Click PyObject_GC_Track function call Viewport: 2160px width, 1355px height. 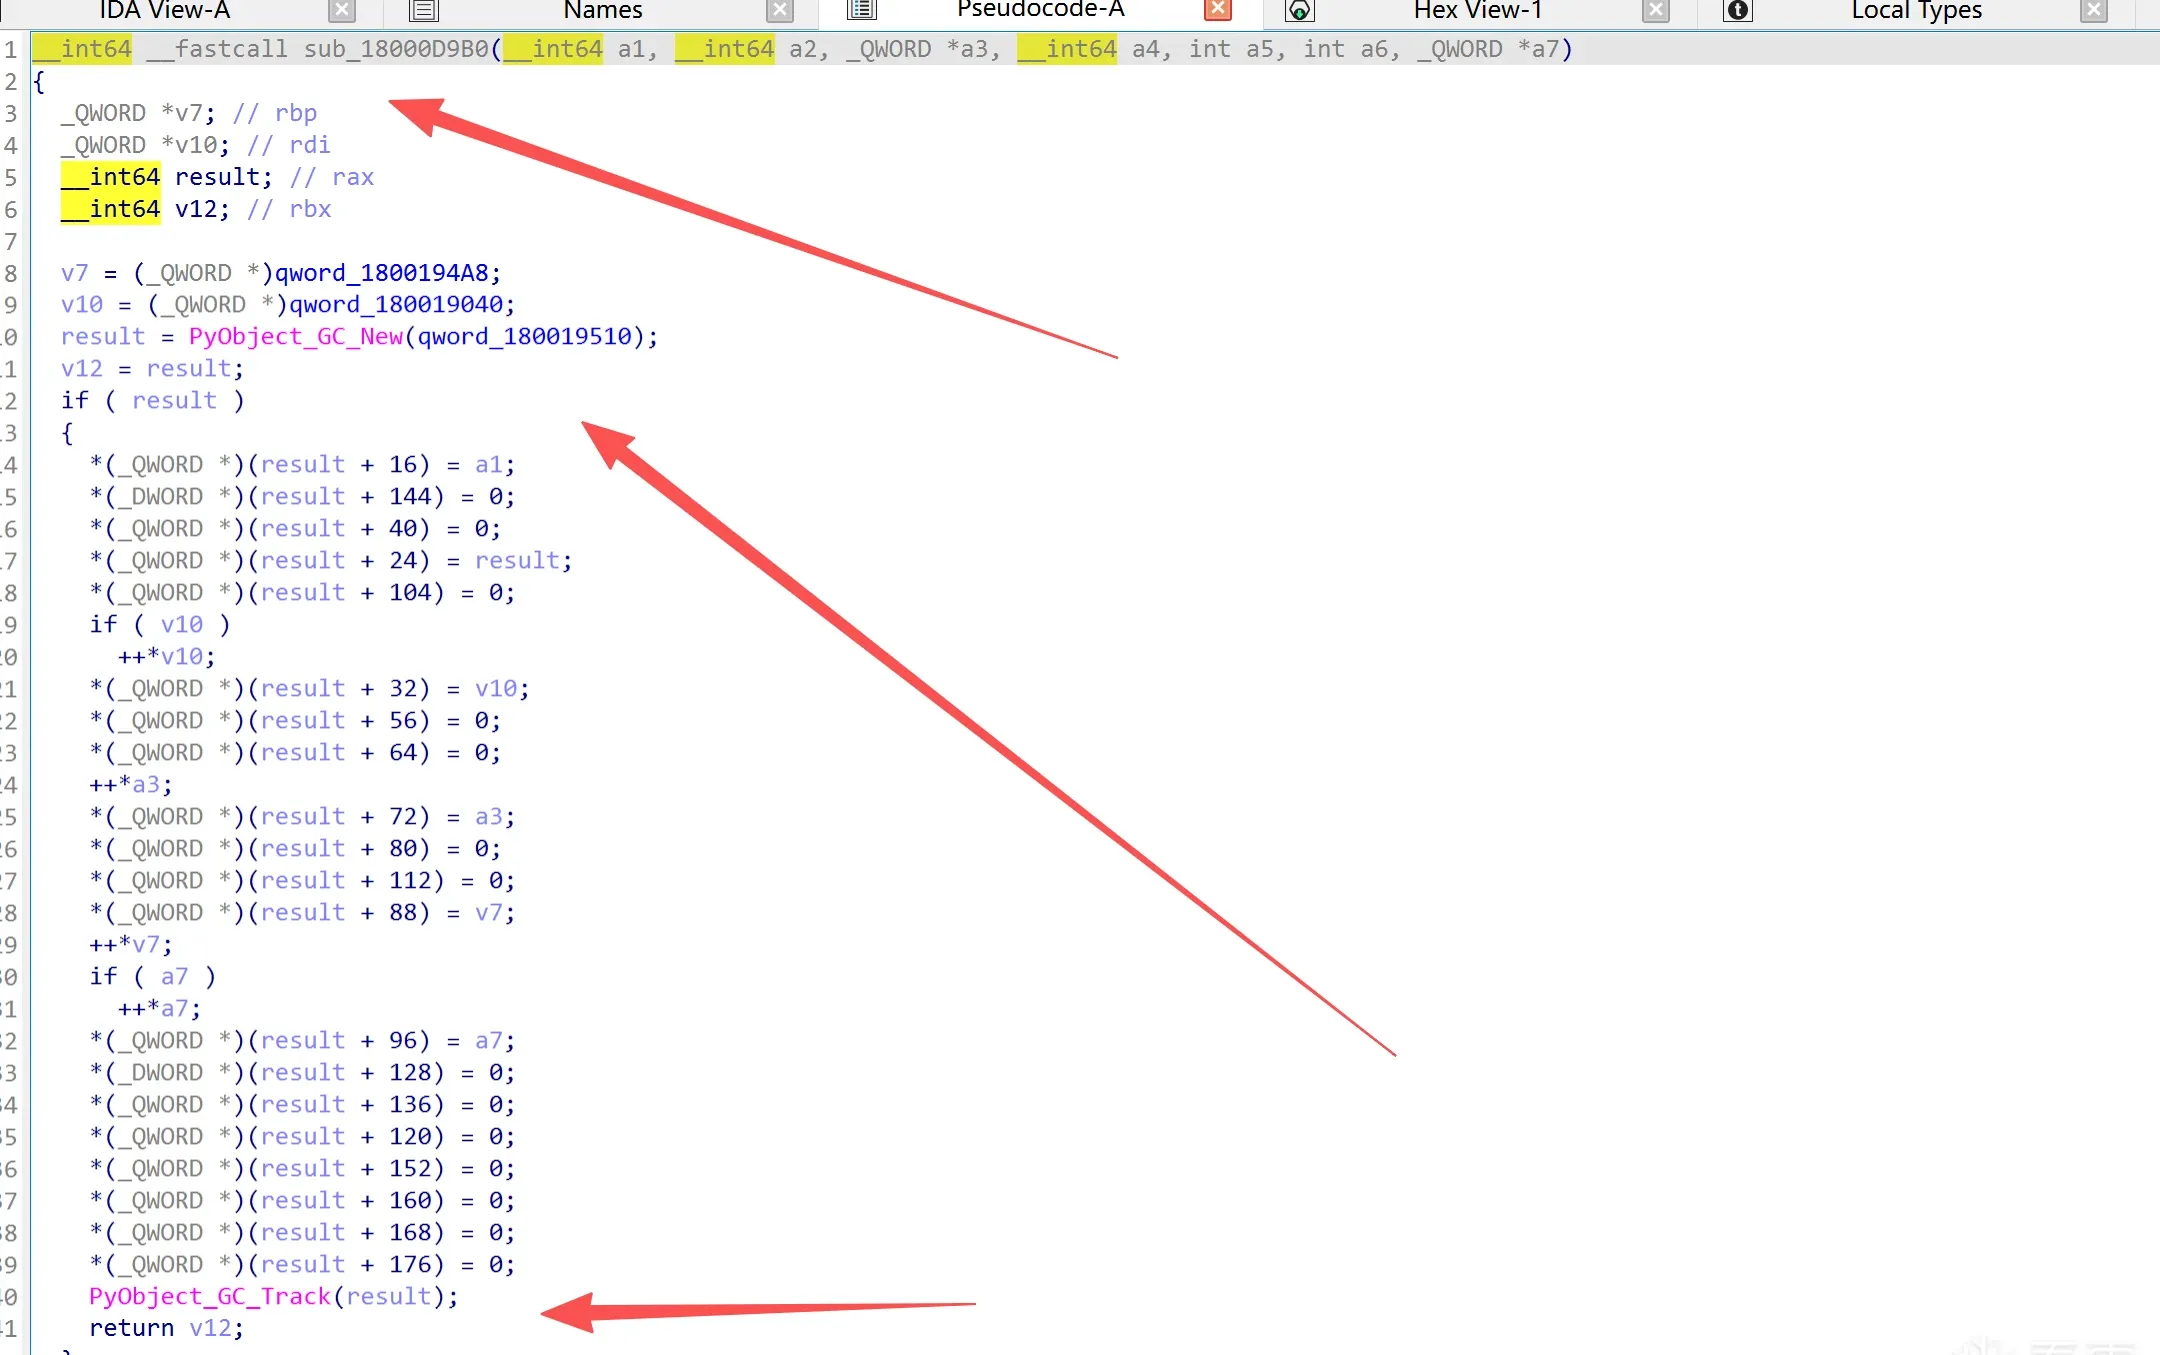[210, 1297]
